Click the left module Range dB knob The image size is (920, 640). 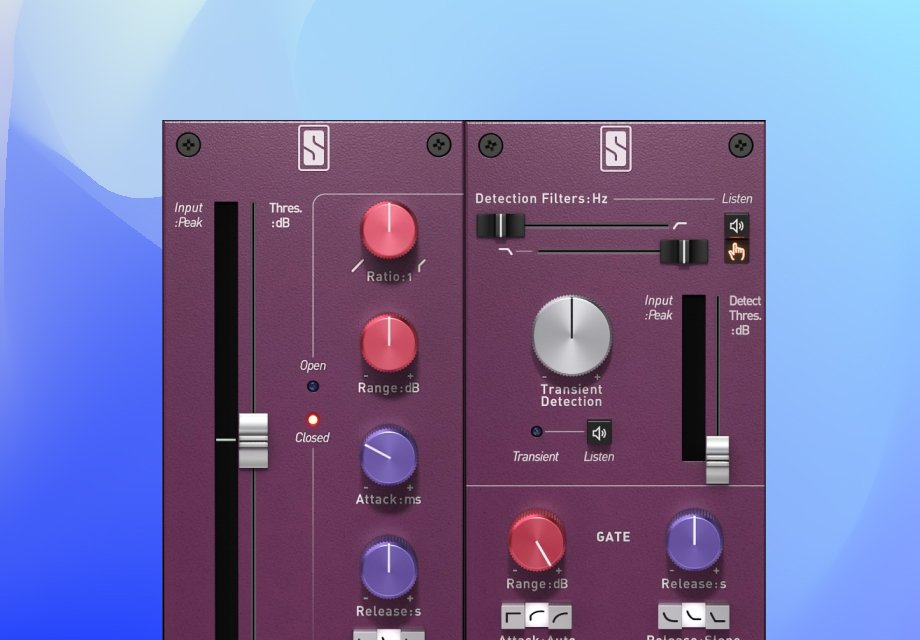(x=388, y=343)
